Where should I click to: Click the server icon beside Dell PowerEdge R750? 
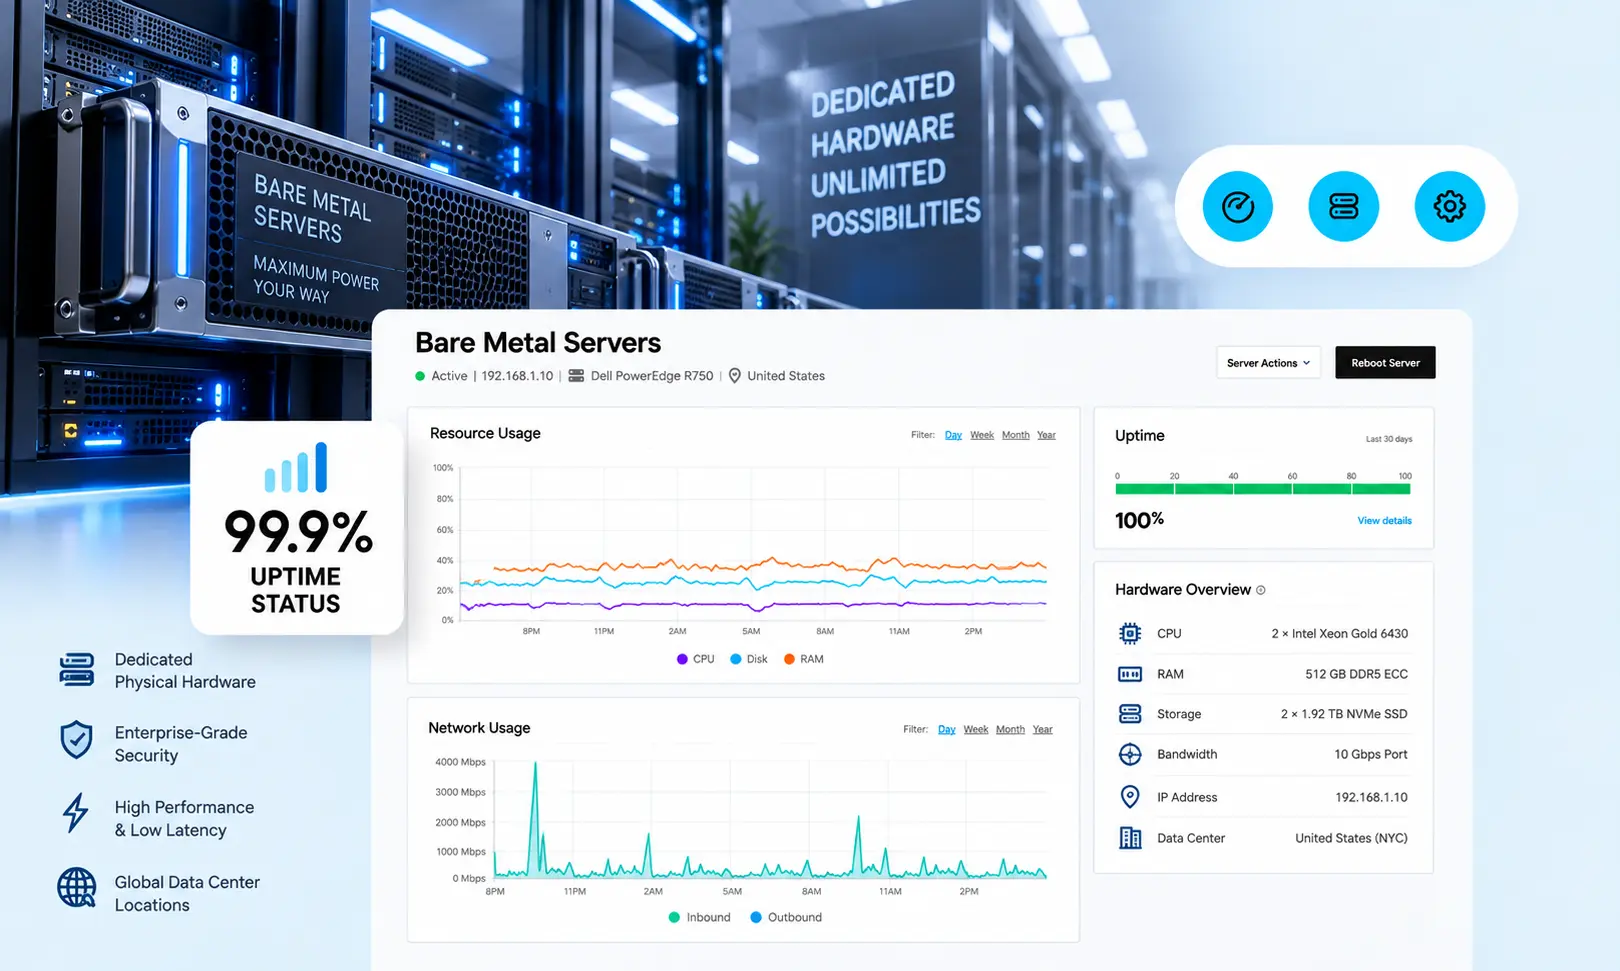pyautogui.click(x=576, y=376)
